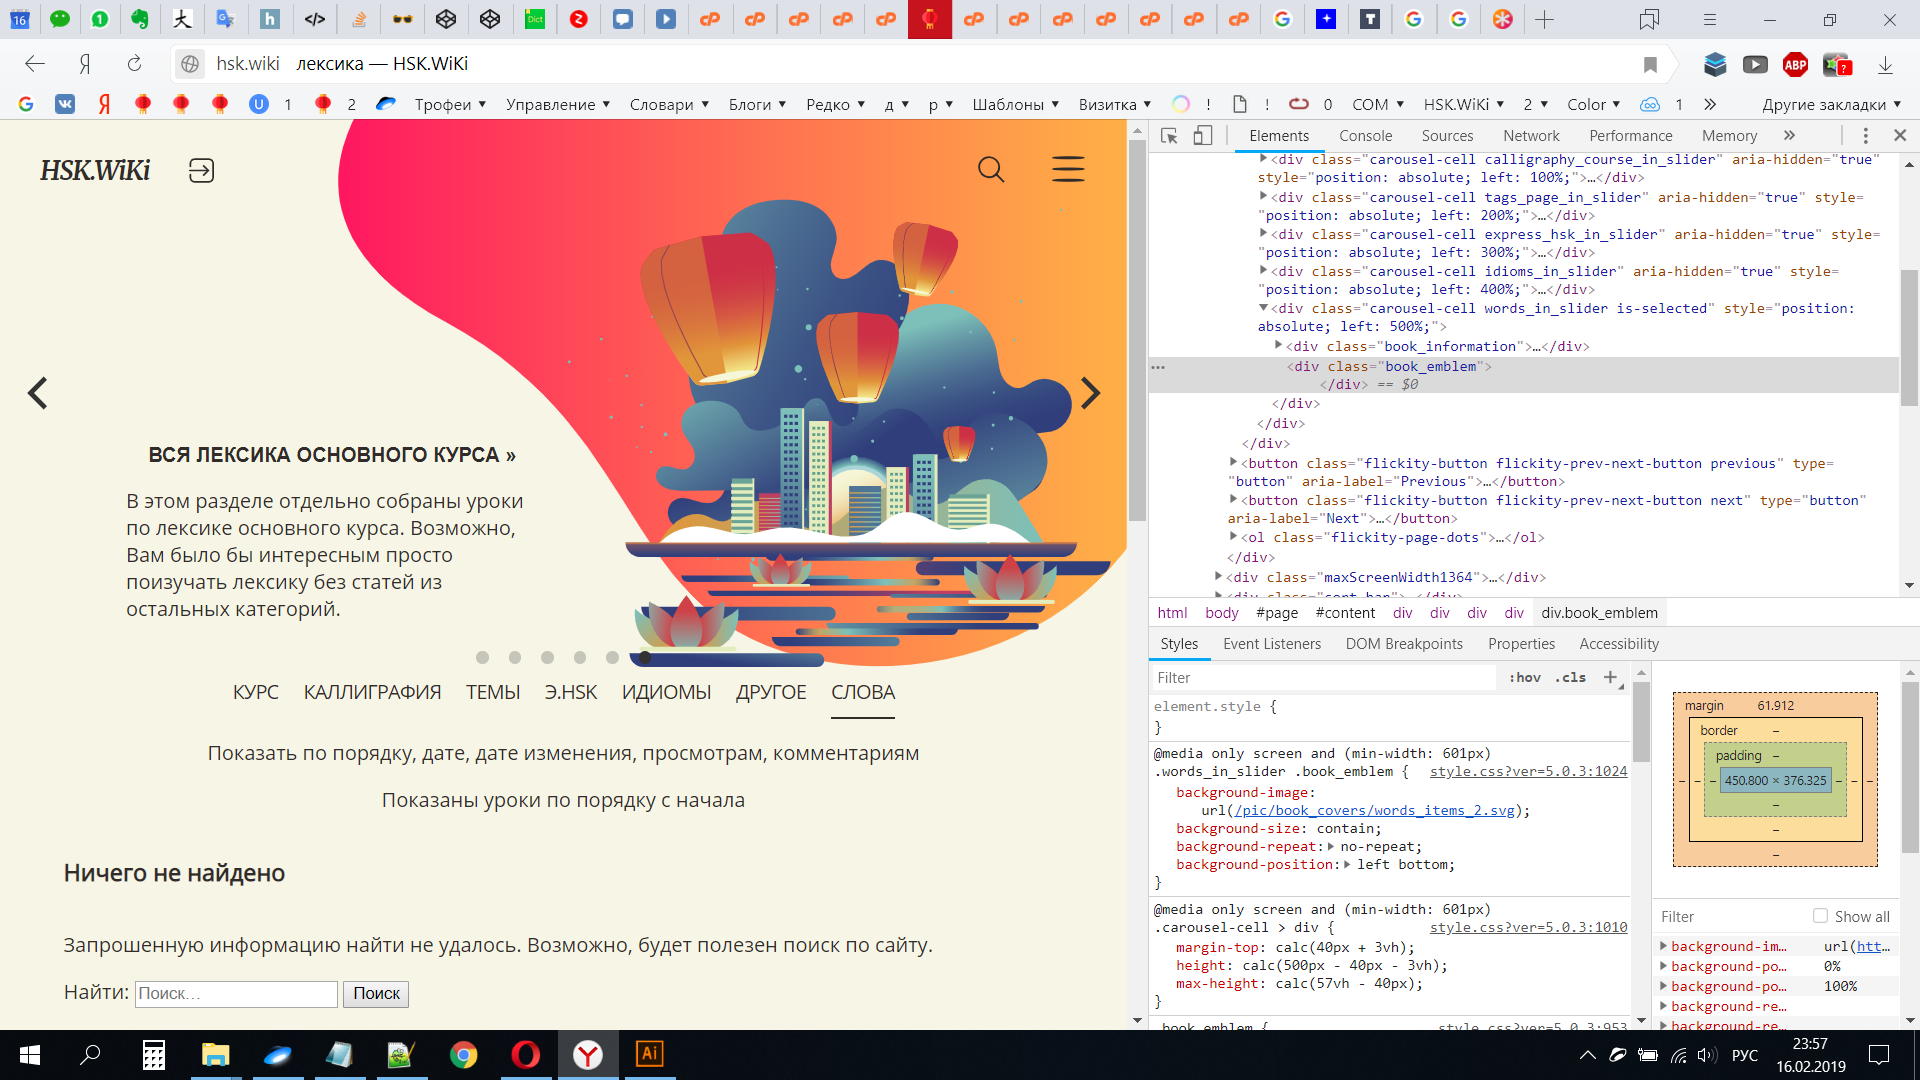The width and height of the screenshot is (1920, 1080).
Task: Toggle the :hov element state panel
Action: tap(1525, 678)
